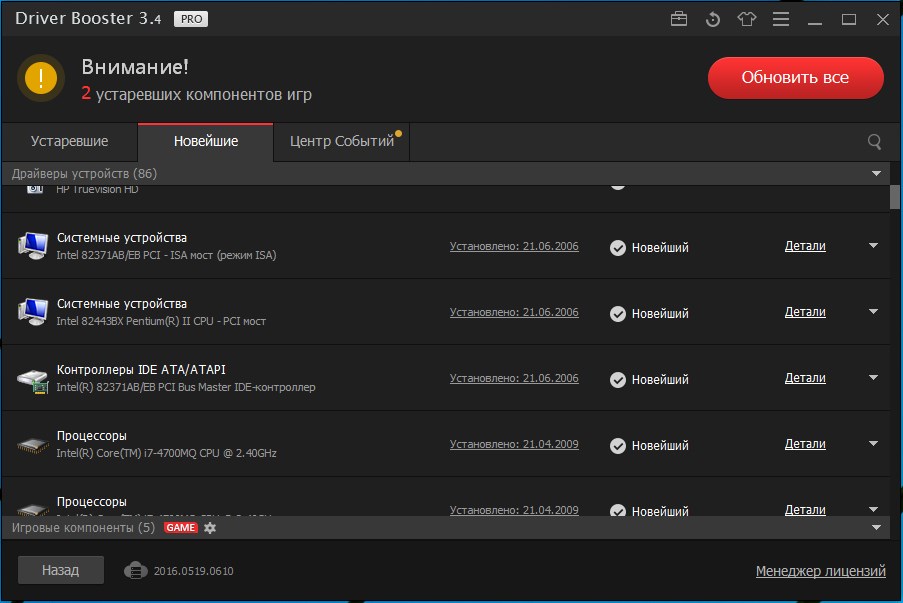Click the checkmark icon for 82371AB/EB ISA bridge
This screenshot has width=903, height=603.
[618, 248]
